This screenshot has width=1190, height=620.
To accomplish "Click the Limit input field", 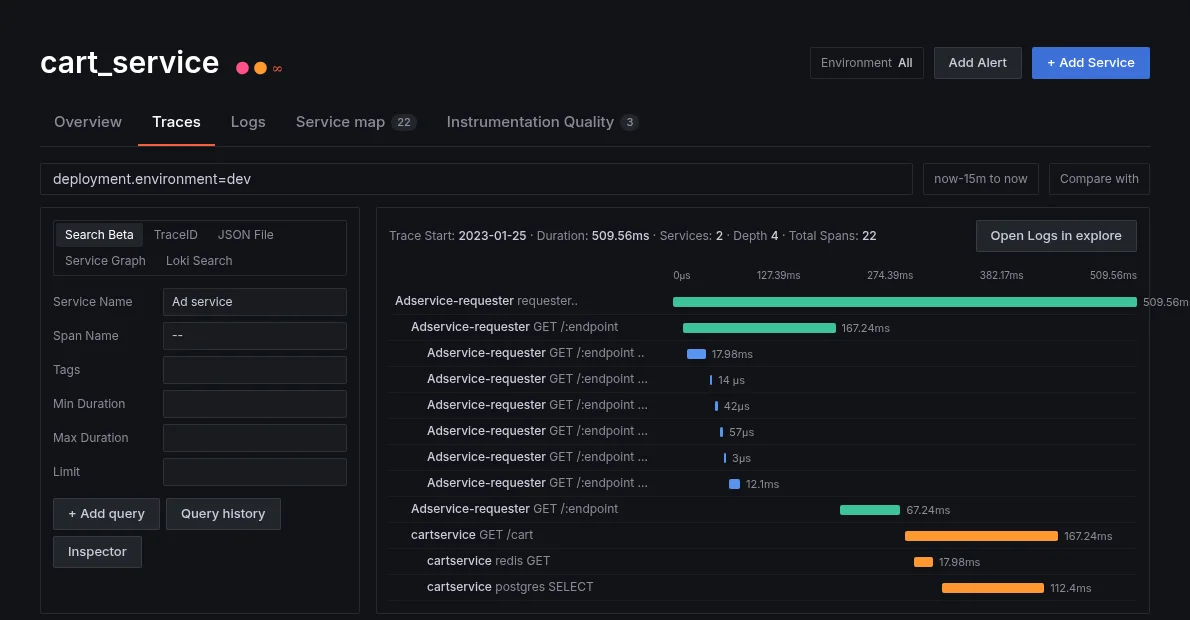I will (x=255, y=472).
